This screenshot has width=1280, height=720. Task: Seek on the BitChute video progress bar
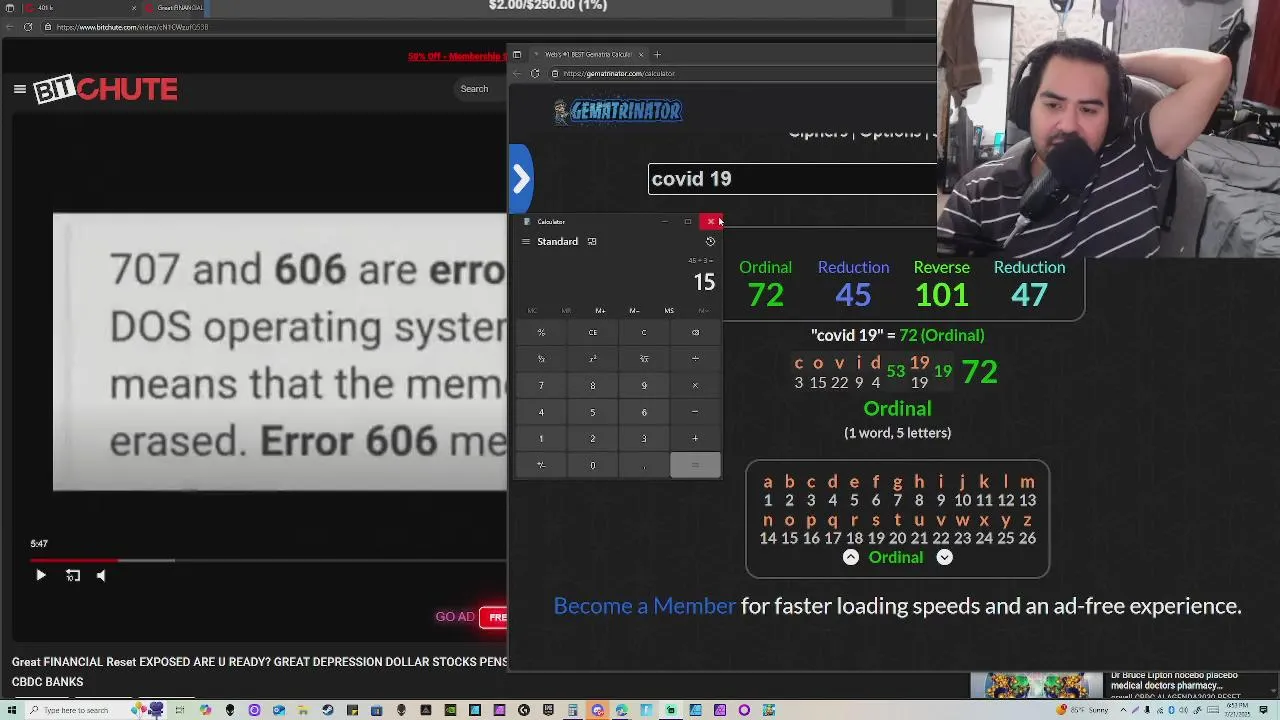coord(270,560)
